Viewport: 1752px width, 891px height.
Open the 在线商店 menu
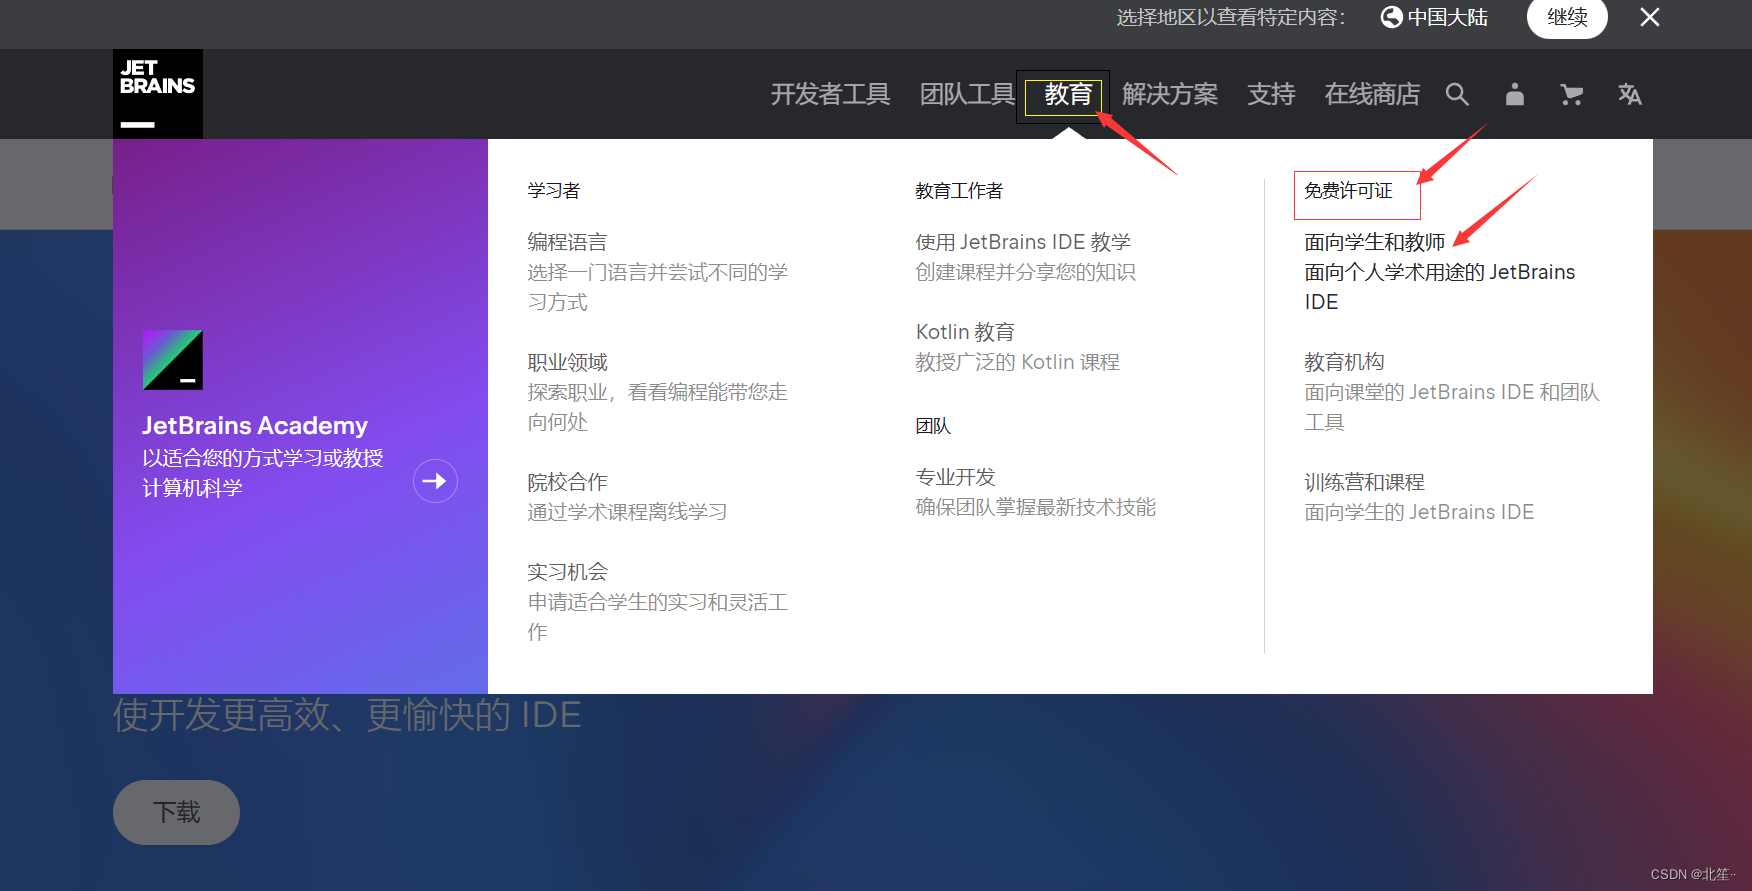pyautogui.click(x=1372, y=94)
